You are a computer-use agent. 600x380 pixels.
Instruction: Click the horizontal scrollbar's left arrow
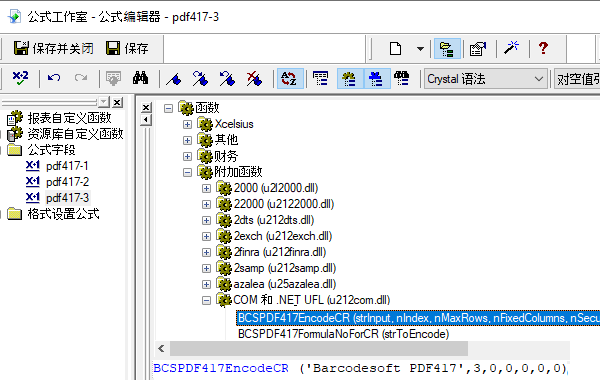pyautogui.click(x=161, y=349)
